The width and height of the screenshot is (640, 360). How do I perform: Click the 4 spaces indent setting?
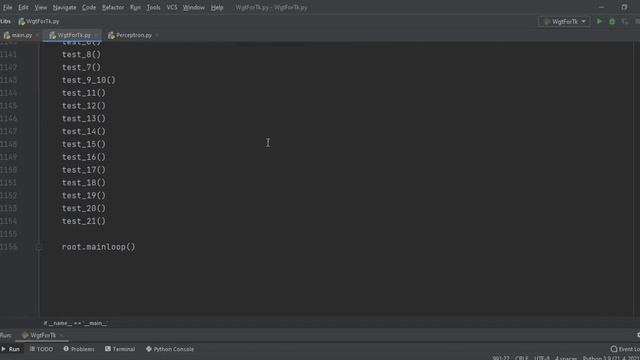[566, 358]
